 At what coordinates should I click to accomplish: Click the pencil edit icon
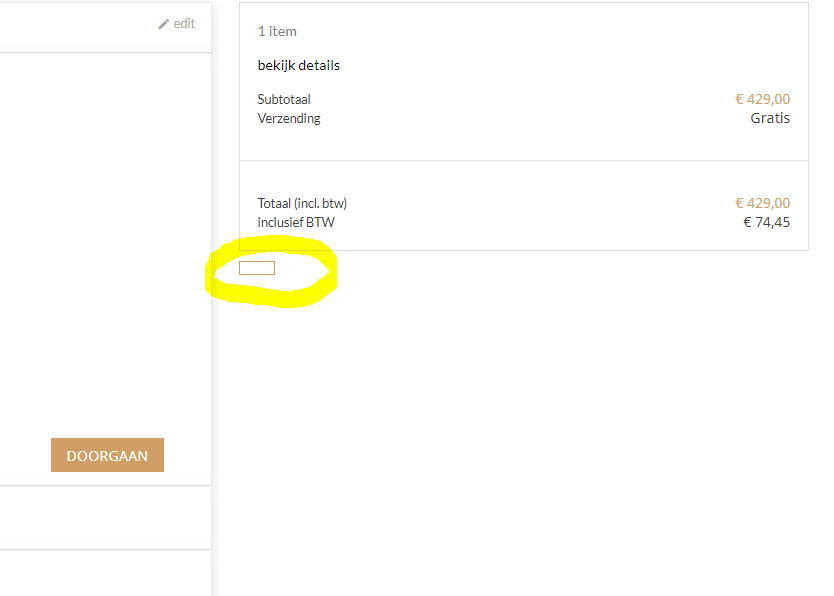point(163,24)
